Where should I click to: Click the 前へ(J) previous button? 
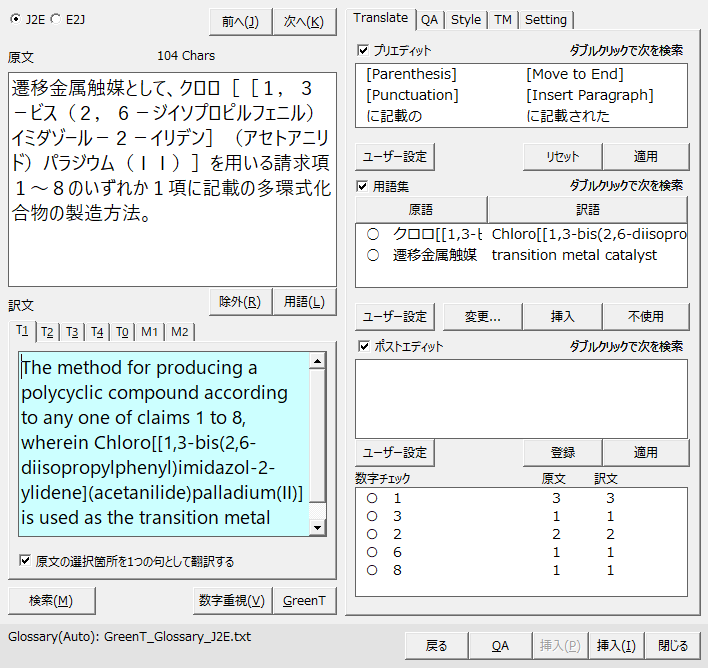point(240,22)
